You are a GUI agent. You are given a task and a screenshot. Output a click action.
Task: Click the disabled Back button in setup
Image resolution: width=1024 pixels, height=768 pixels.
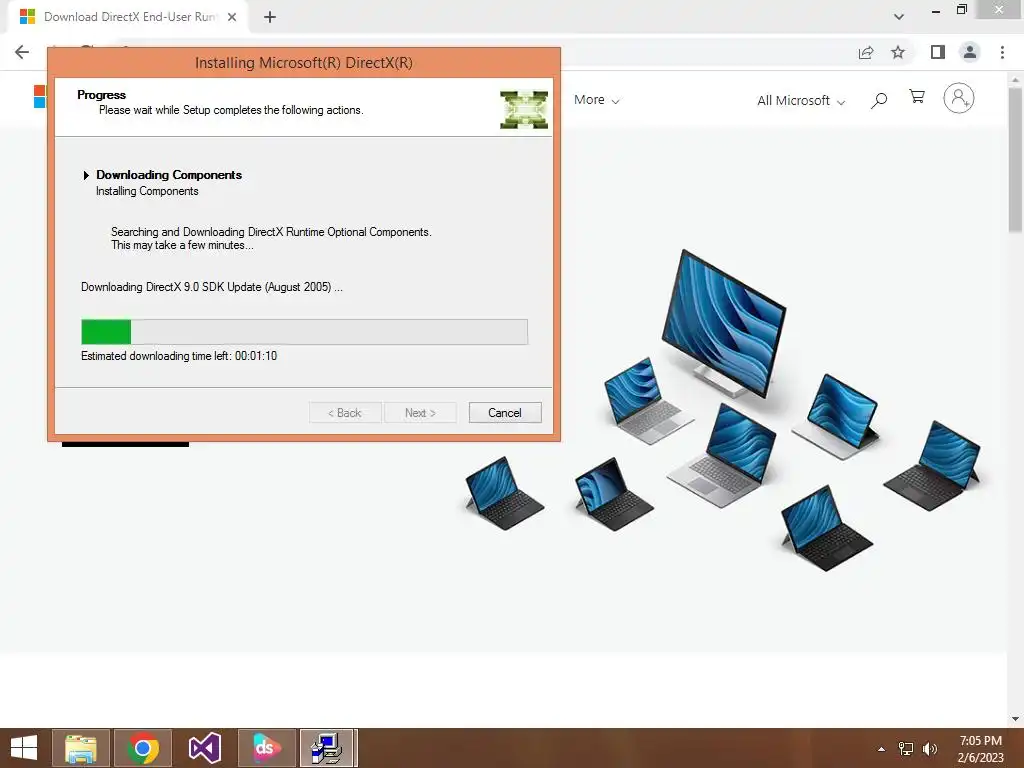tap(345, 413)
